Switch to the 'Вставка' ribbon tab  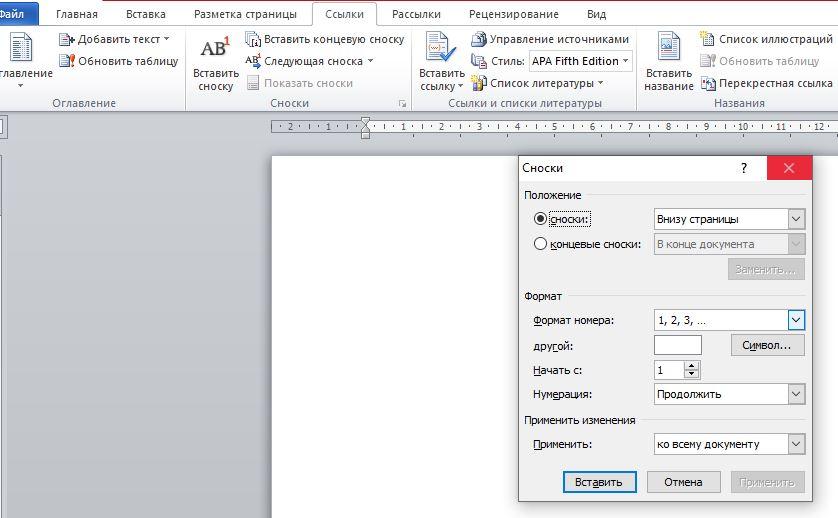click(x=145, y=15)
